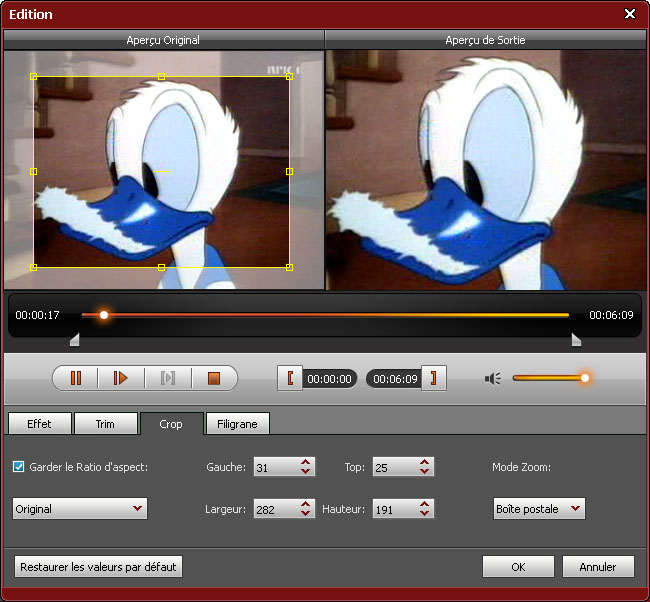Increase the Largeur value with up arrow
The width and height of the screenshot is (650, 602).
coord(306,504)
